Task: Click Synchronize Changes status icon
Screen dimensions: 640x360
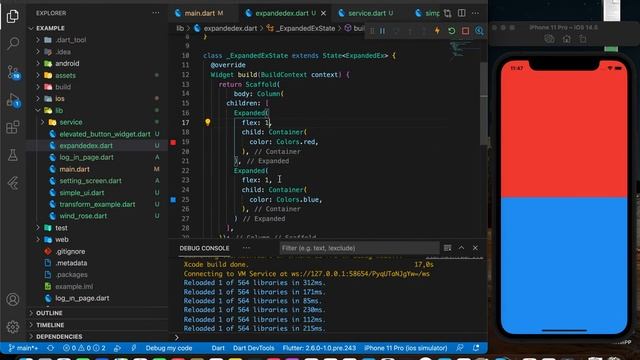Action: pyautogui.click(x=50, y=348)
